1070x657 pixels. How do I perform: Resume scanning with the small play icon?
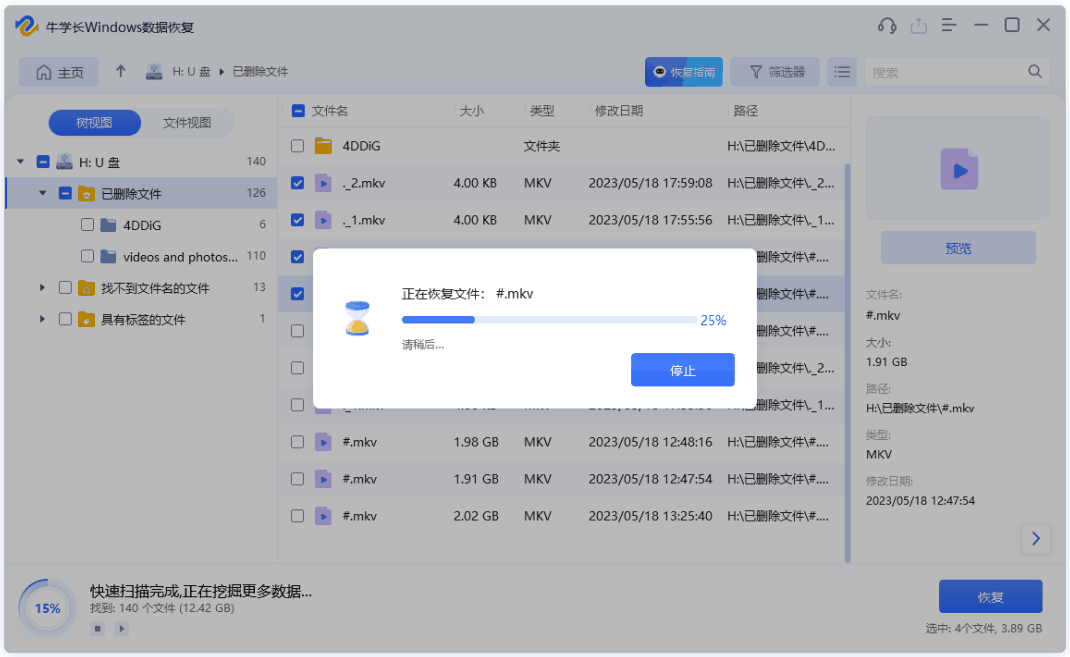[x=120, y=628]
